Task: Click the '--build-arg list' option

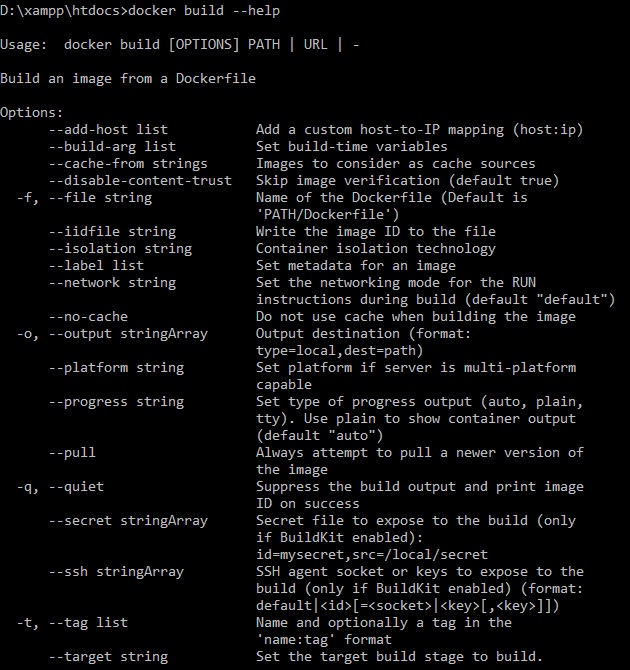Action: (112, 146)
